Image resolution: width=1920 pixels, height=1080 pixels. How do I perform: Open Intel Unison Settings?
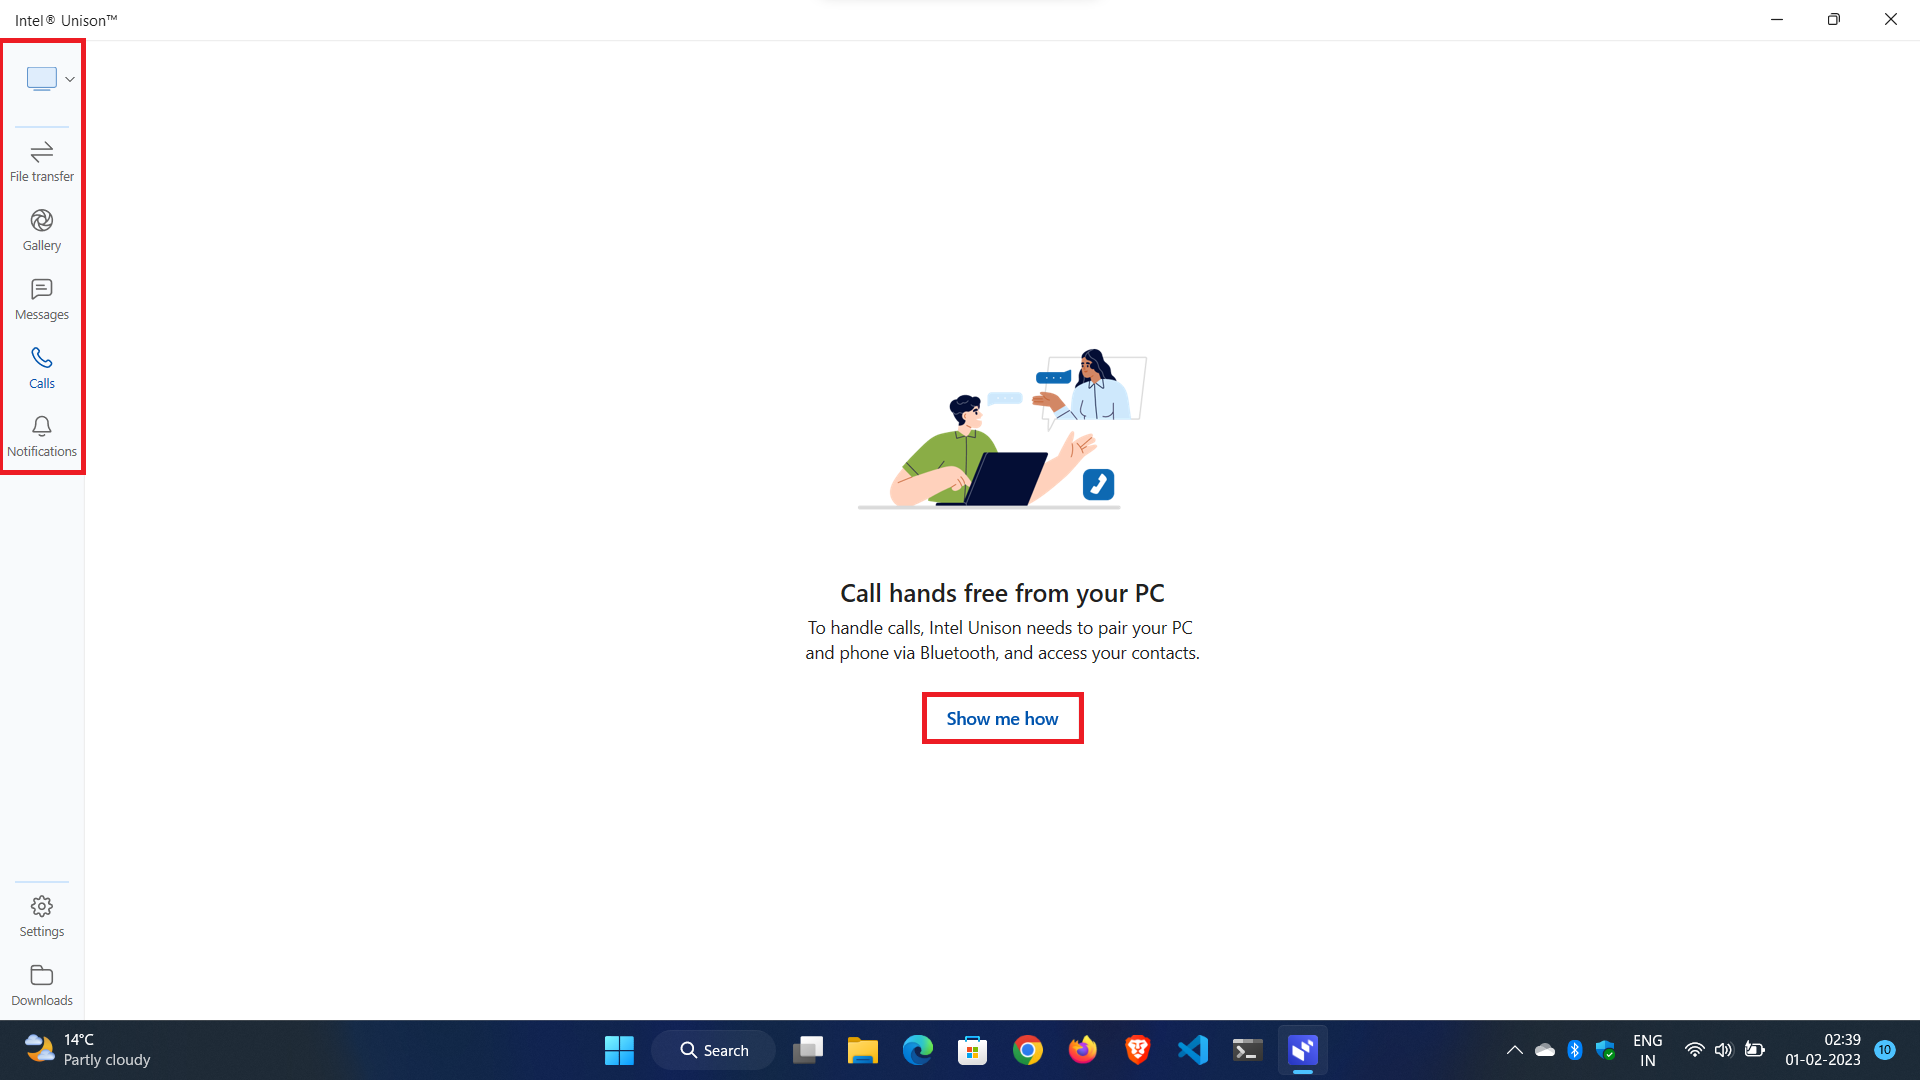(x=41, y=915)
